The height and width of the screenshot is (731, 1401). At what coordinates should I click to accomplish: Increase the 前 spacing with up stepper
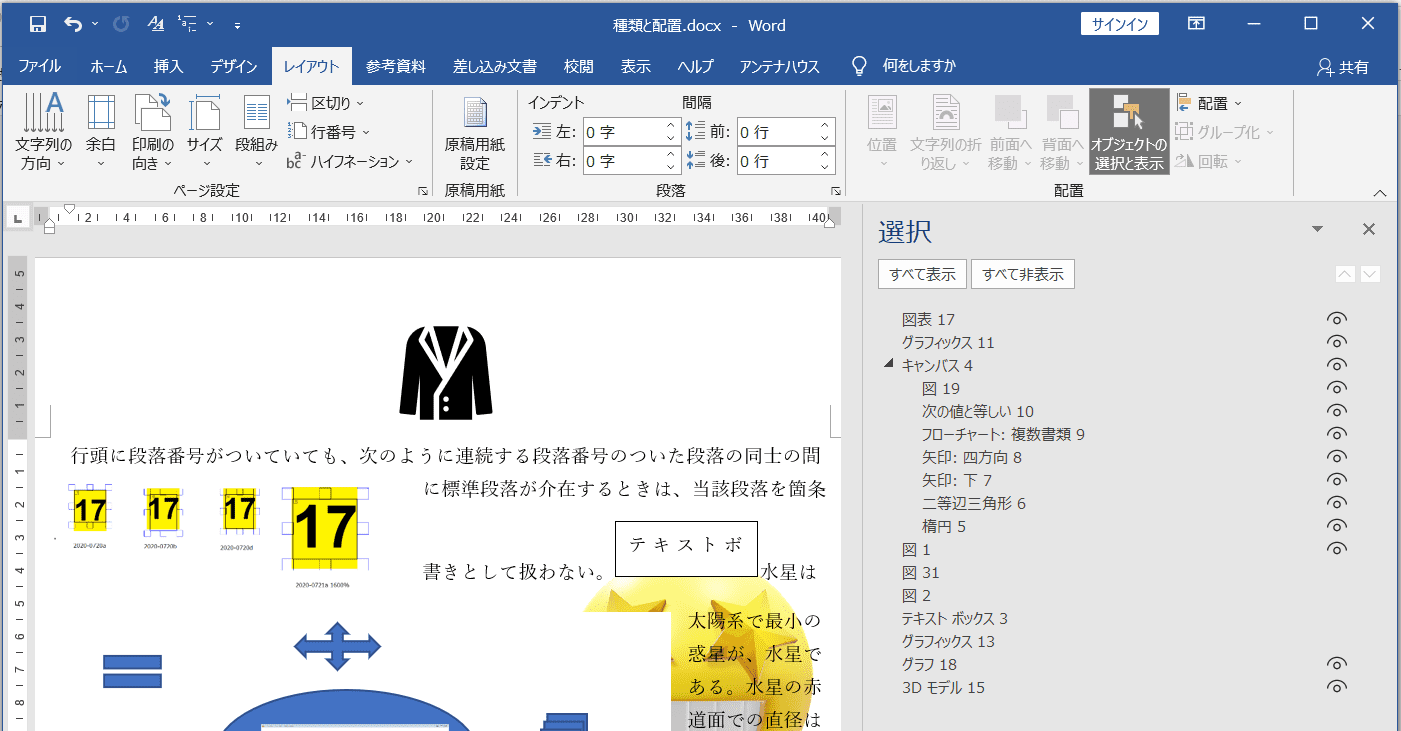tap(825, 126)
